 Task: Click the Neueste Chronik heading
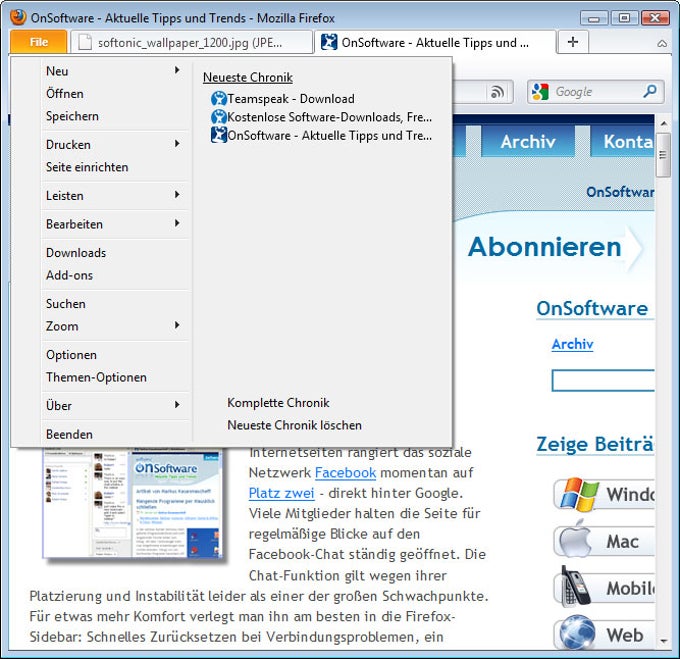248,78
